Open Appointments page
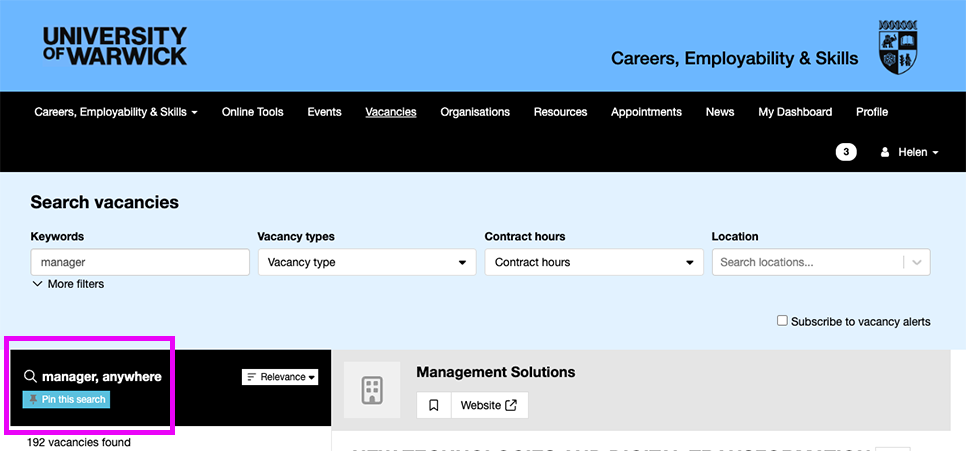This screenshot has height=451, width=966. pyautogui.click(x=646, y=112)
